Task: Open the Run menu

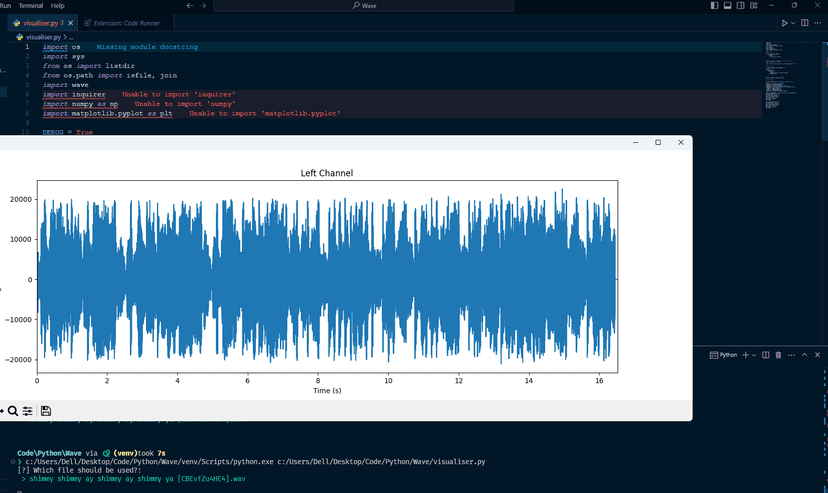Action: coord(5,5)
